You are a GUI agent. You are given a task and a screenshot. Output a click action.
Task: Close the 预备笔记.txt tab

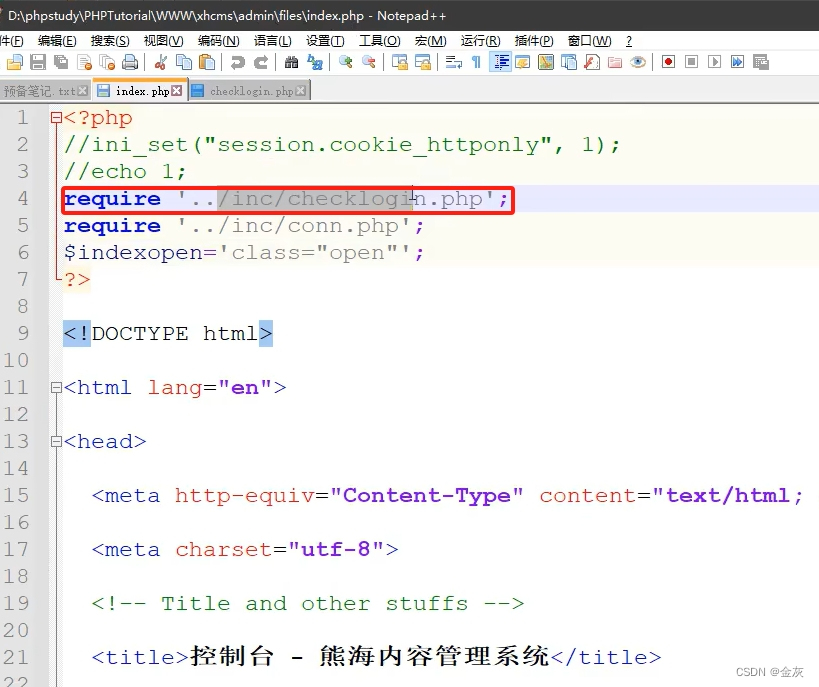click(x=80, y=90)
